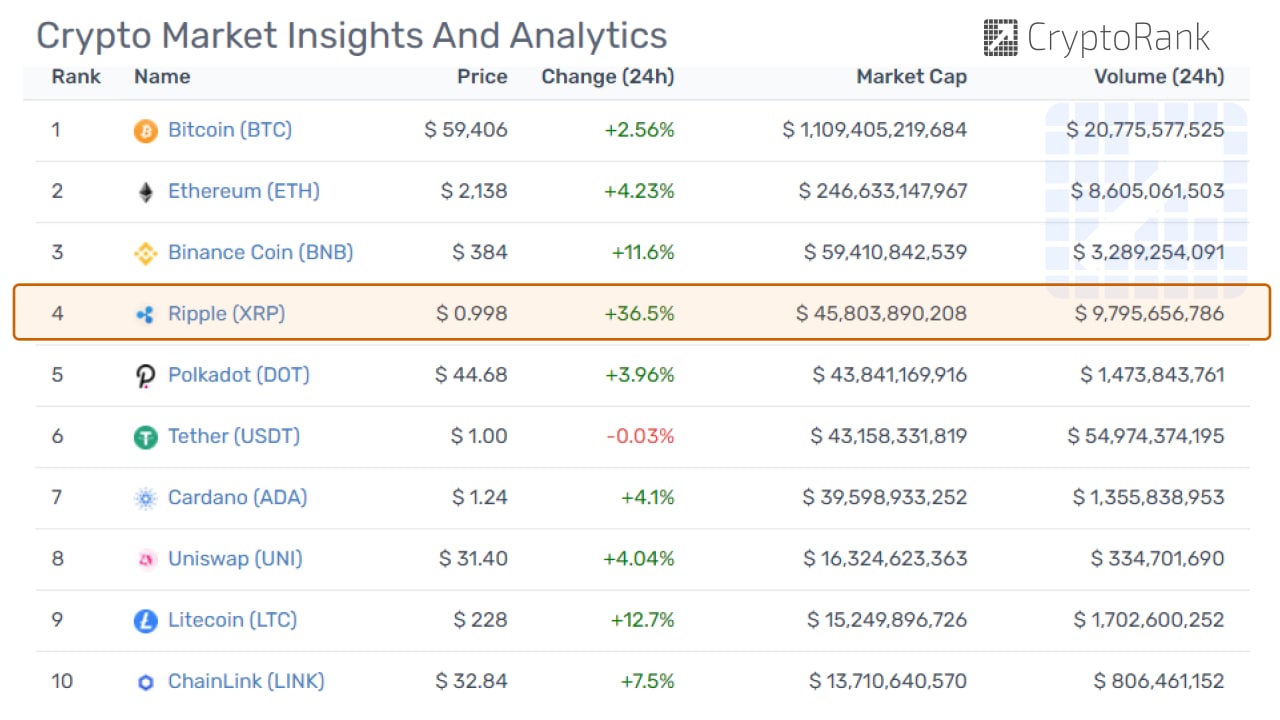The width and height of the screenshot is (1280, 720).
Task: Click the CryptoRank brand name text
Action: pyautogui.click(x=1119, y=38)
